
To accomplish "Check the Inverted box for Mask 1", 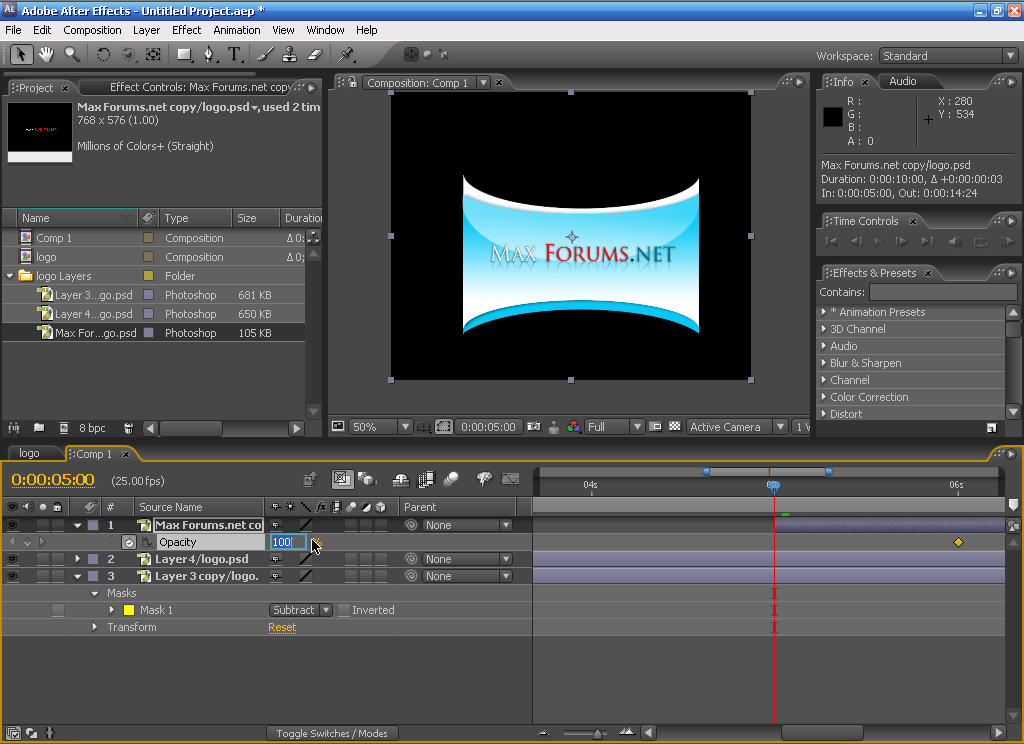I will click(344, 610).
